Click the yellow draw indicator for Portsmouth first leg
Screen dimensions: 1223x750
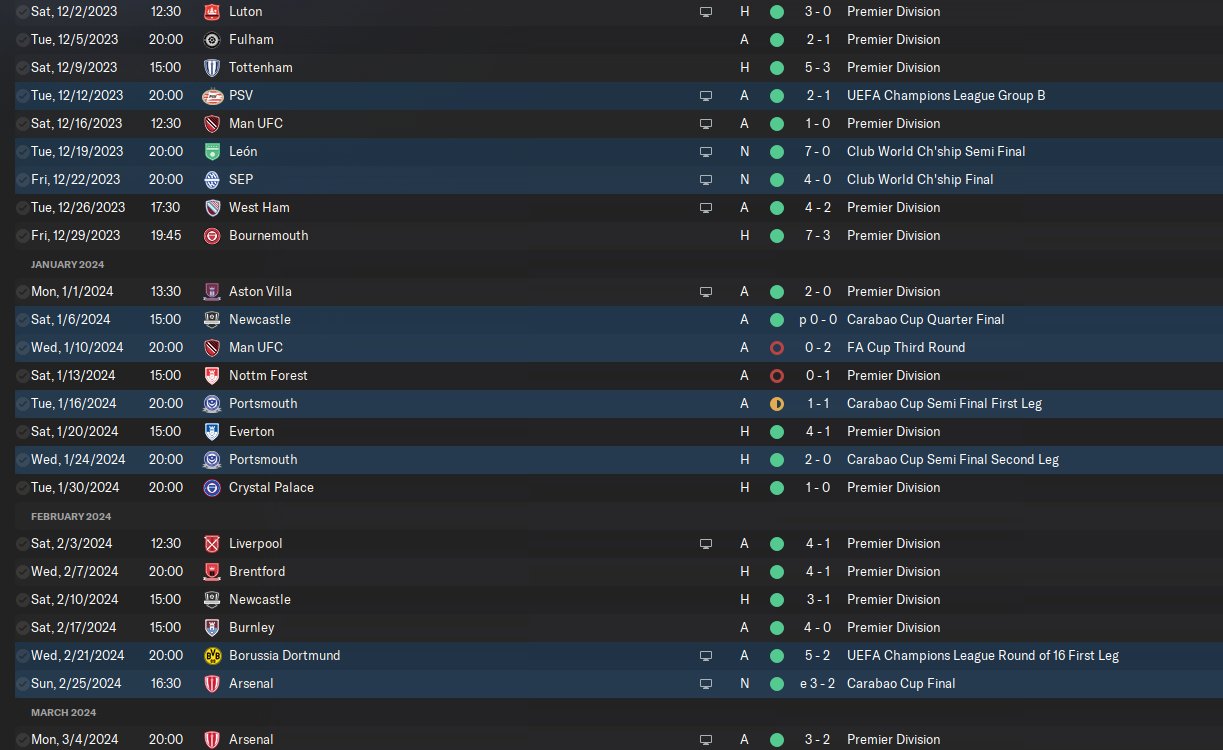777,404
